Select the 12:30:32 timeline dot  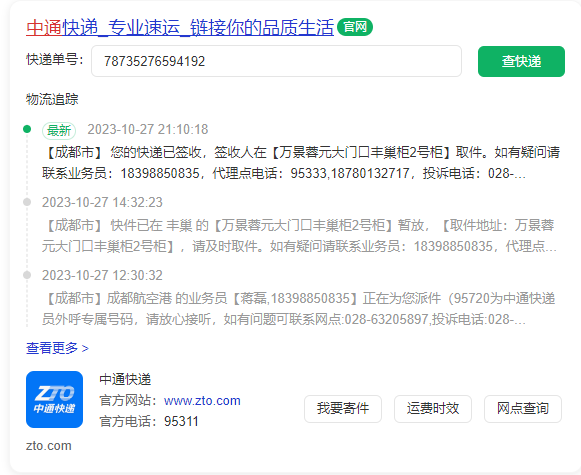(x=27, y=275)
